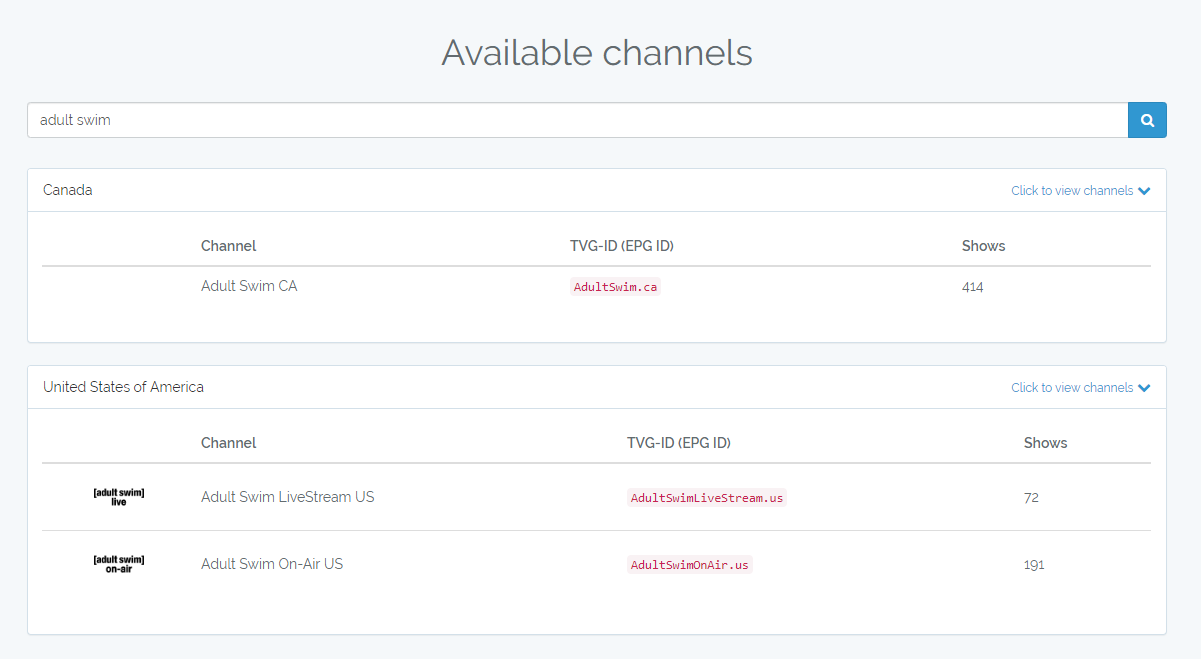Focus the 'adult swim' search field

576,120
